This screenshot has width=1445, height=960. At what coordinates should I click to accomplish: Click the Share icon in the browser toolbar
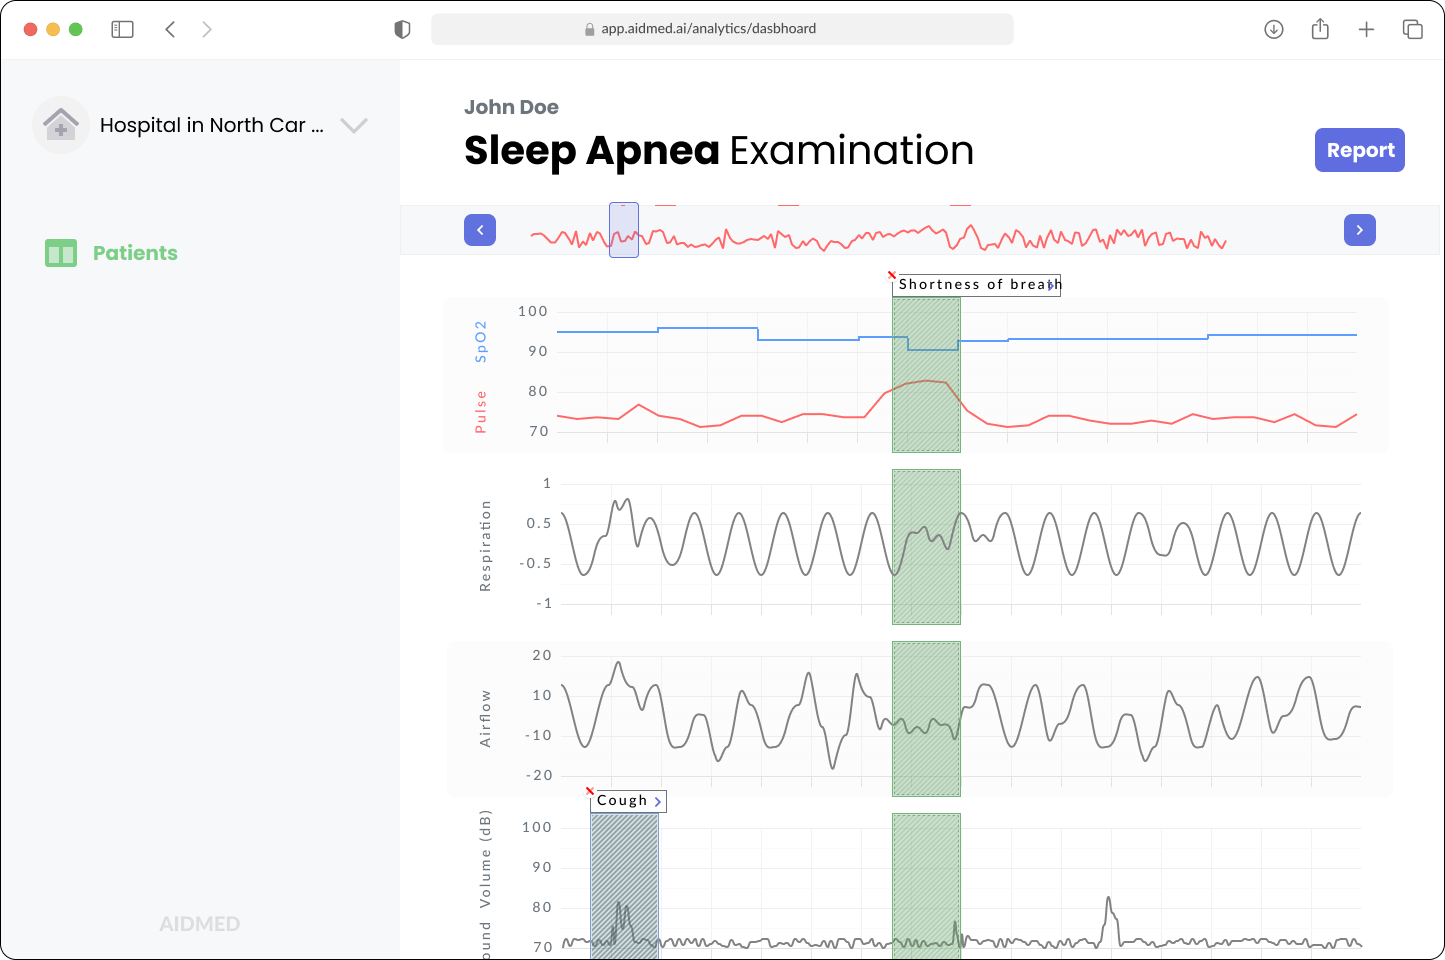coord(1319,29)
